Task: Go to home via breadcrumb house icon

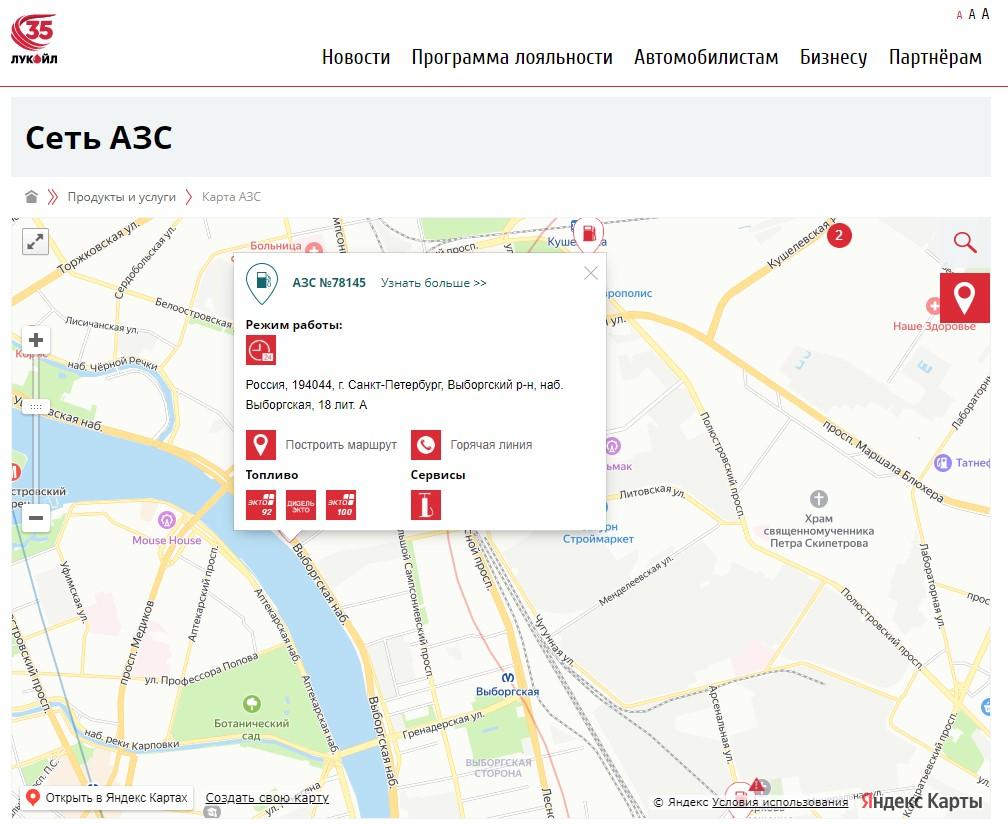Action: click(31, 197)
